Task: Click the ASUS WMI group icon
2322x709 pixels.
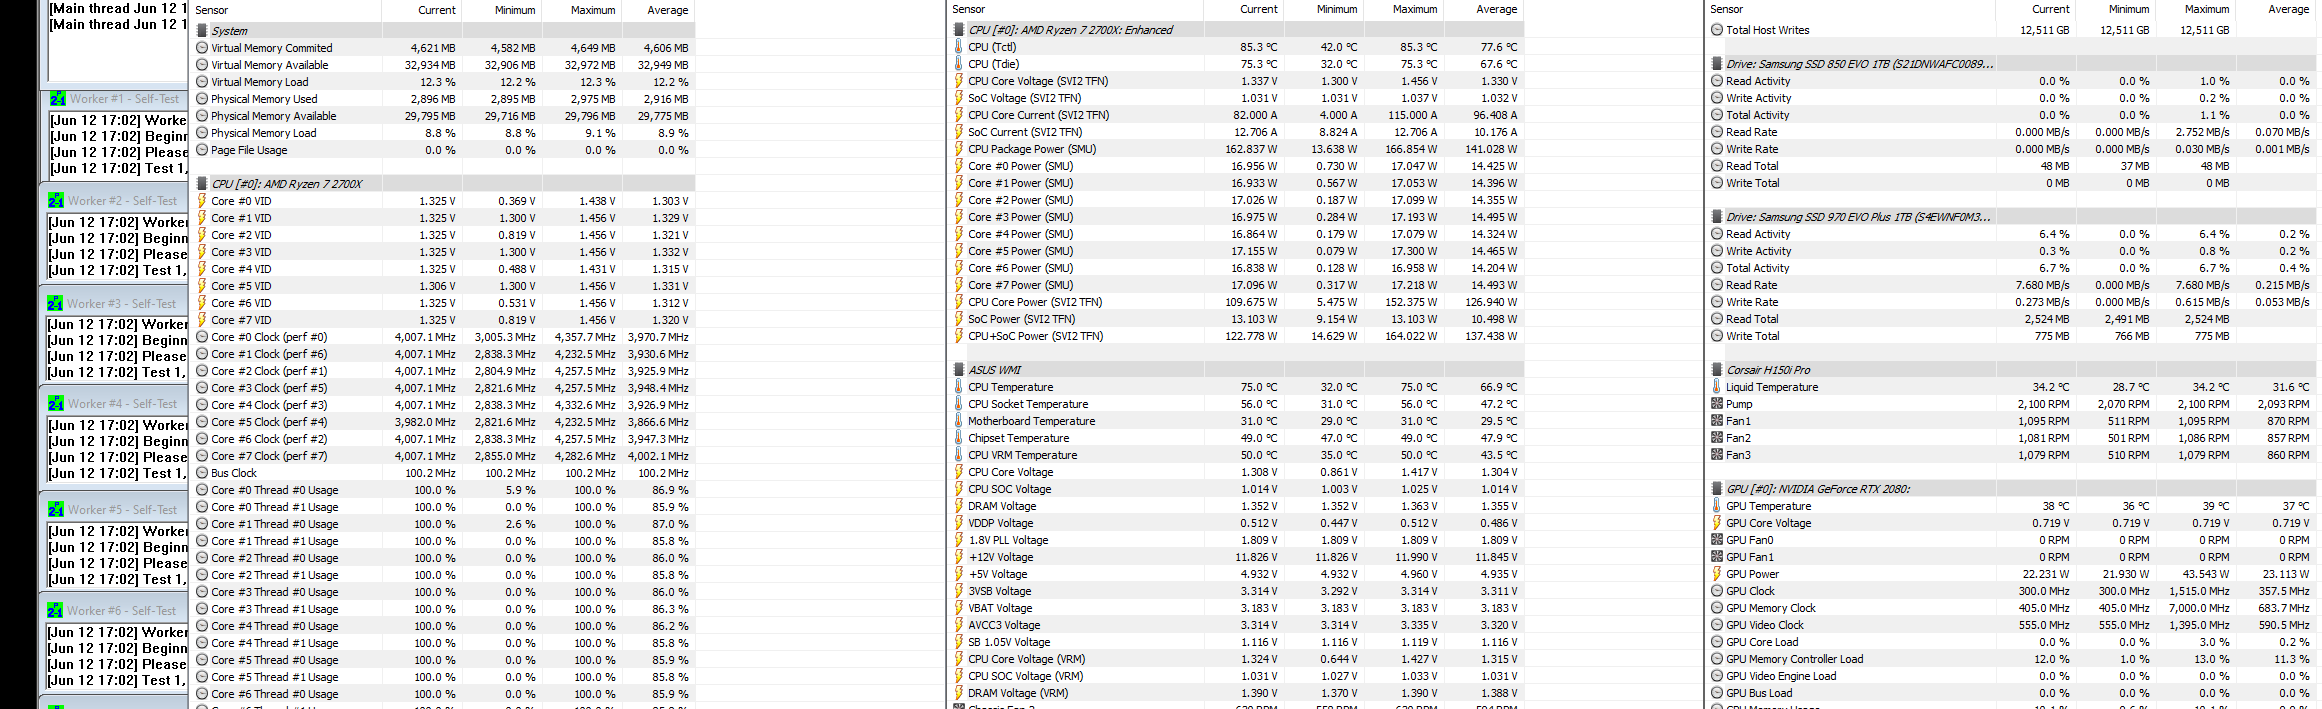Action: tap(959, 370)
